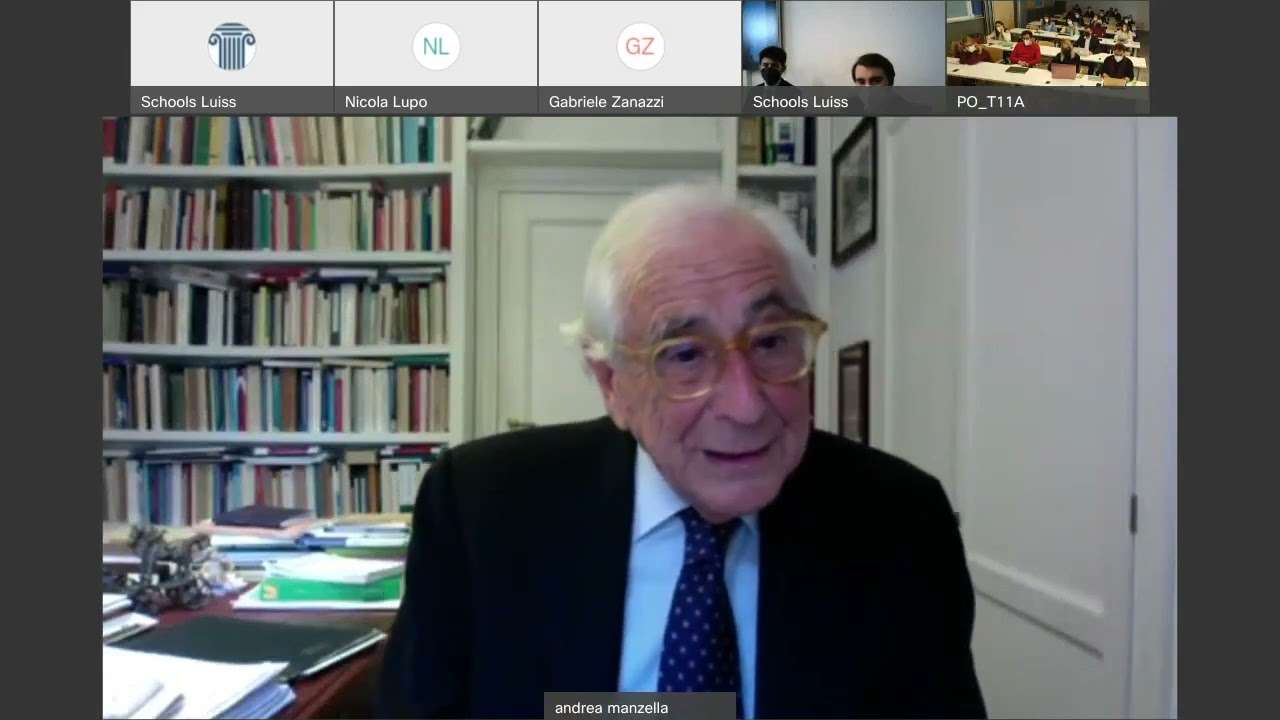This screenshot has width=1280, height=720.
Task: Click the Nicola Lupo name label
Action: point(386,101)
